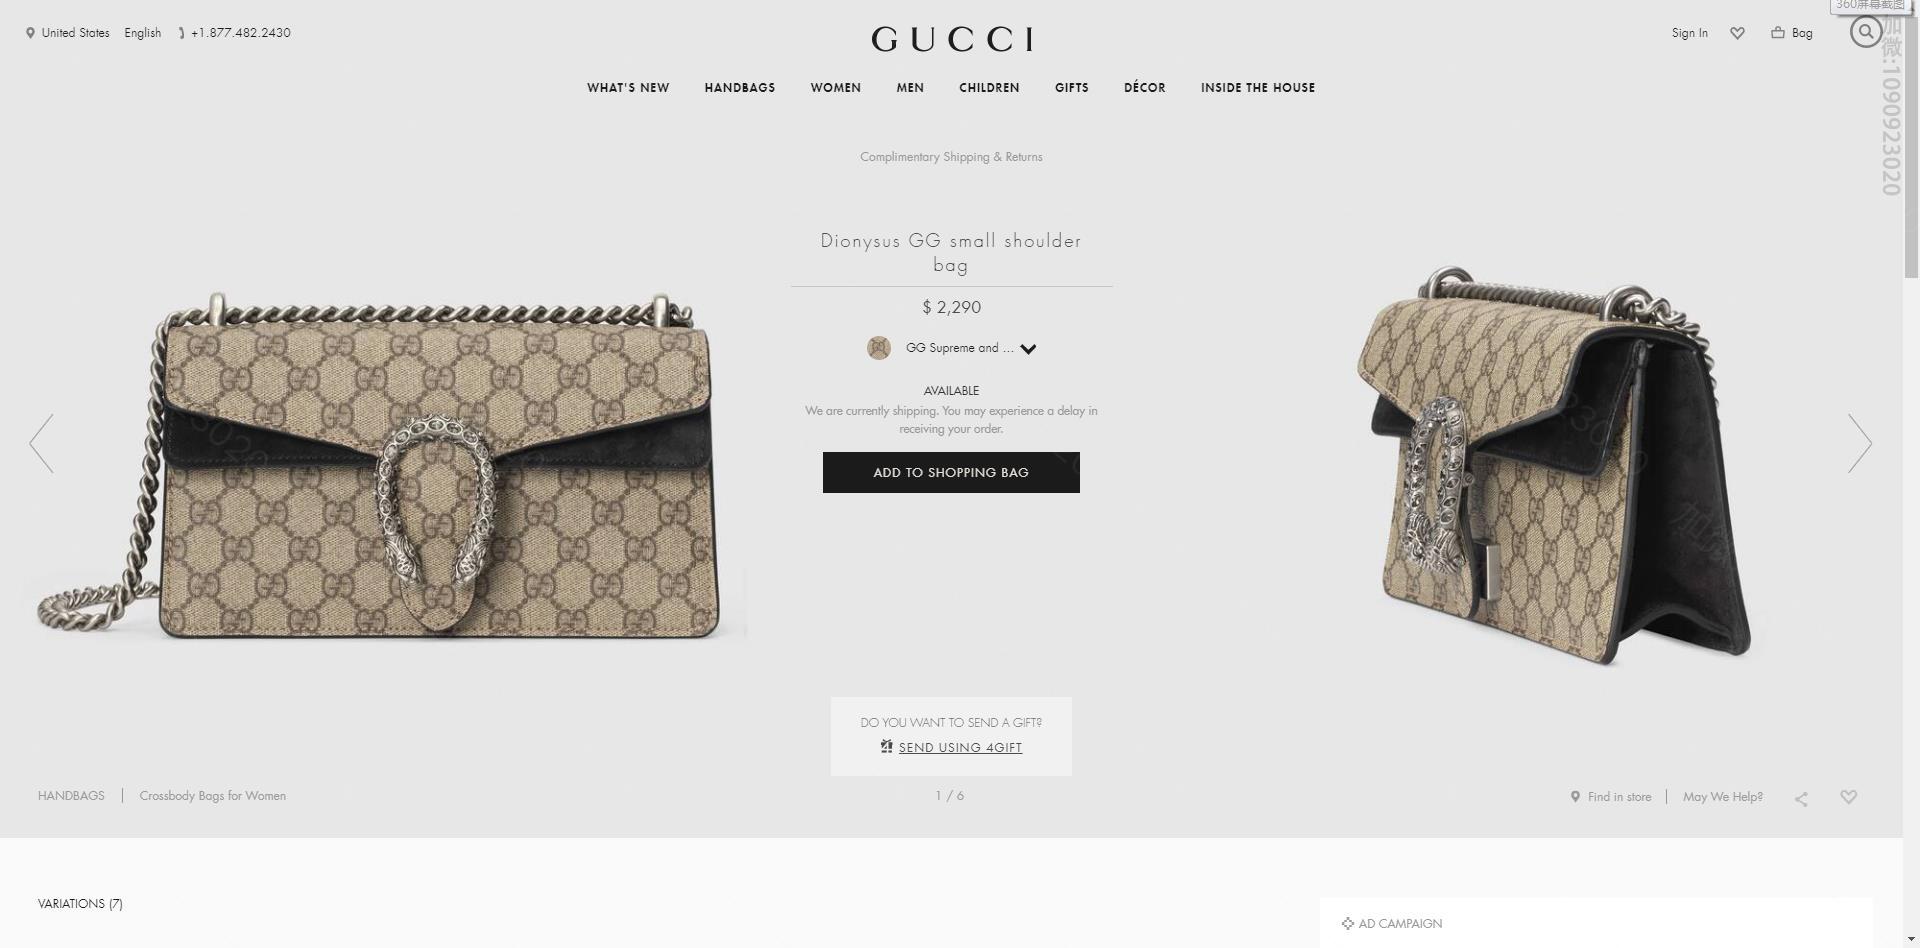Click the share icon near Help
This screenshot has width=1920, height=948.
1801,798
